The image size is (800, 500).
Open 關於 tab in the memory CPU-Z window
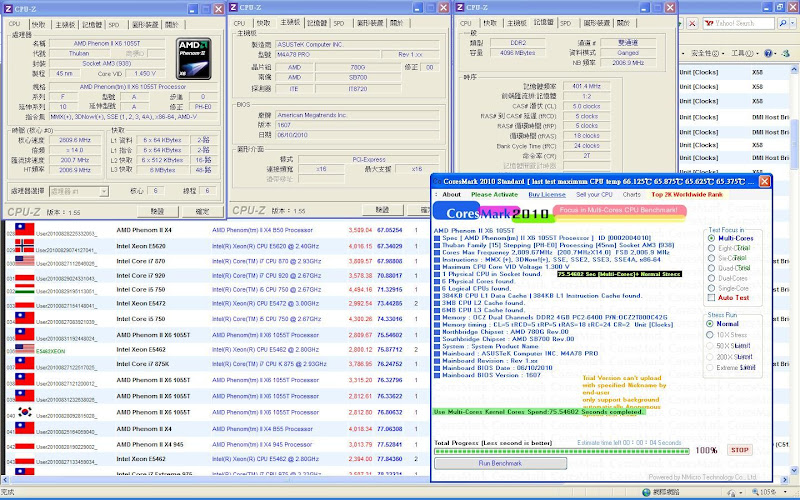tap(623, 23)
